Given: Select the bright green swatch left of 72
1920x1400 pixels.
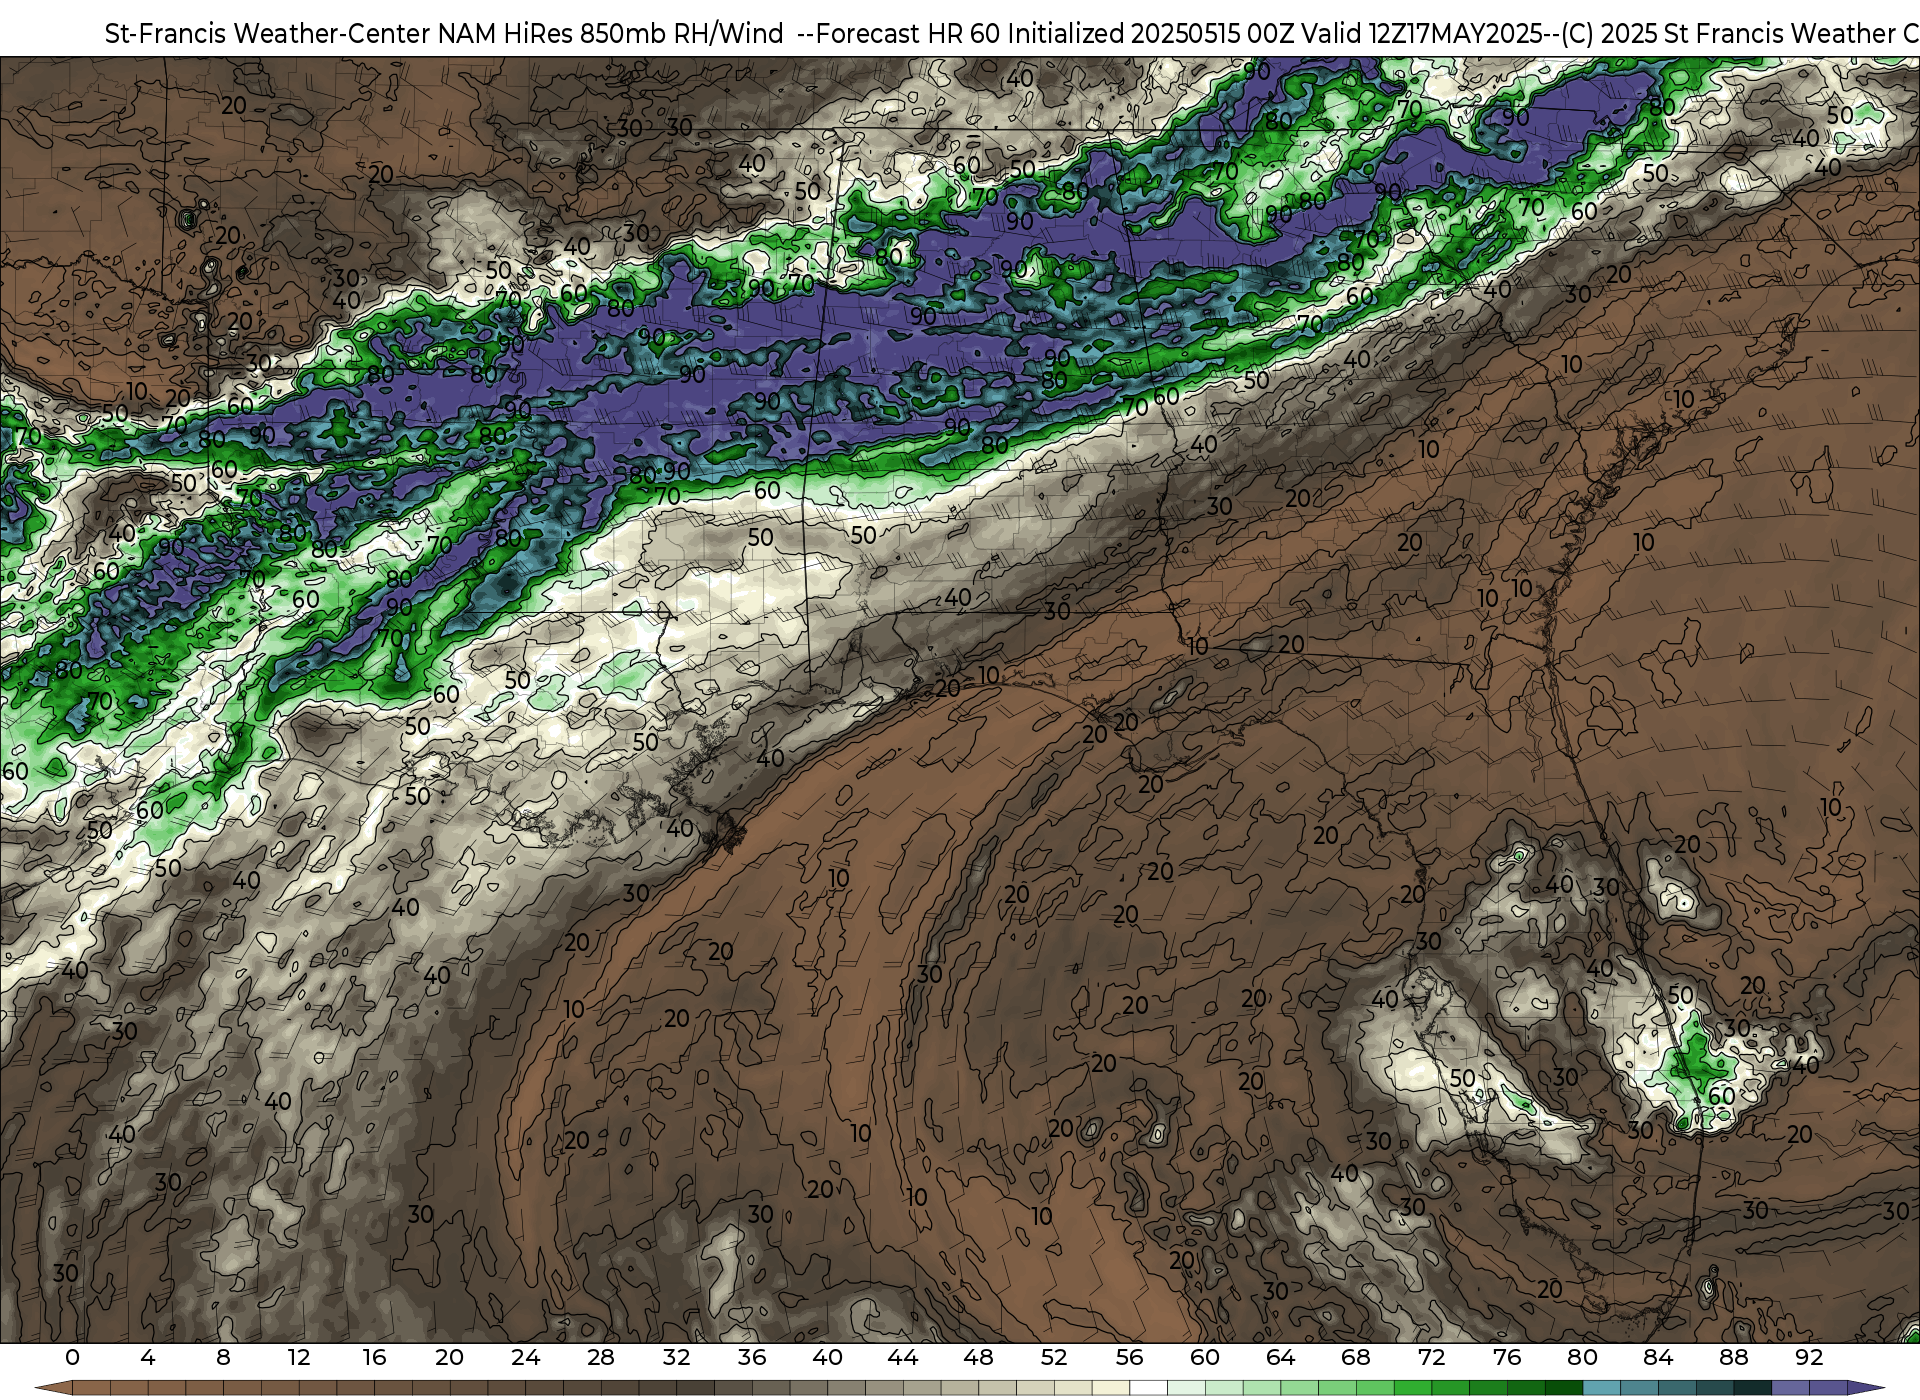Looking at the screenshot, I should [x=1412, y=1388].
